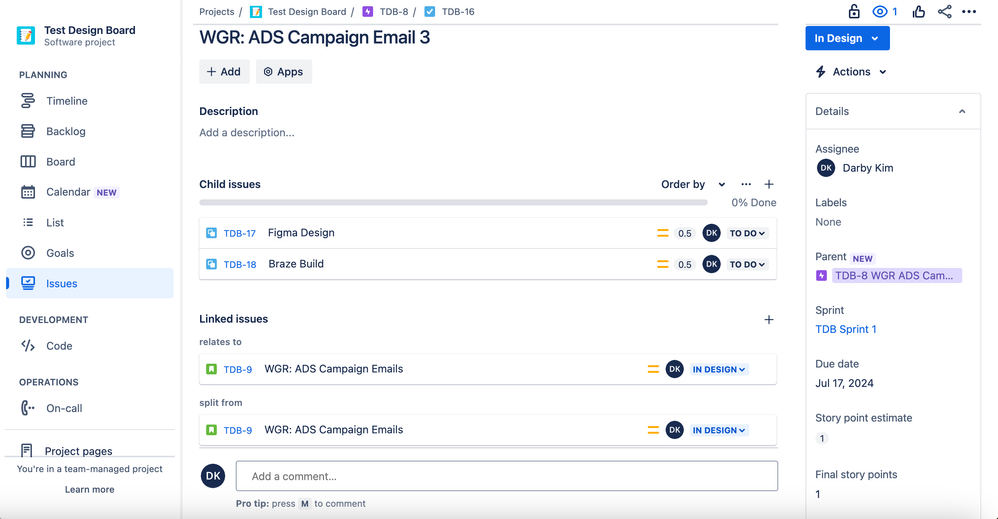
Task: Click the Braze Build subtask type icon
Action: coord(211,264)
